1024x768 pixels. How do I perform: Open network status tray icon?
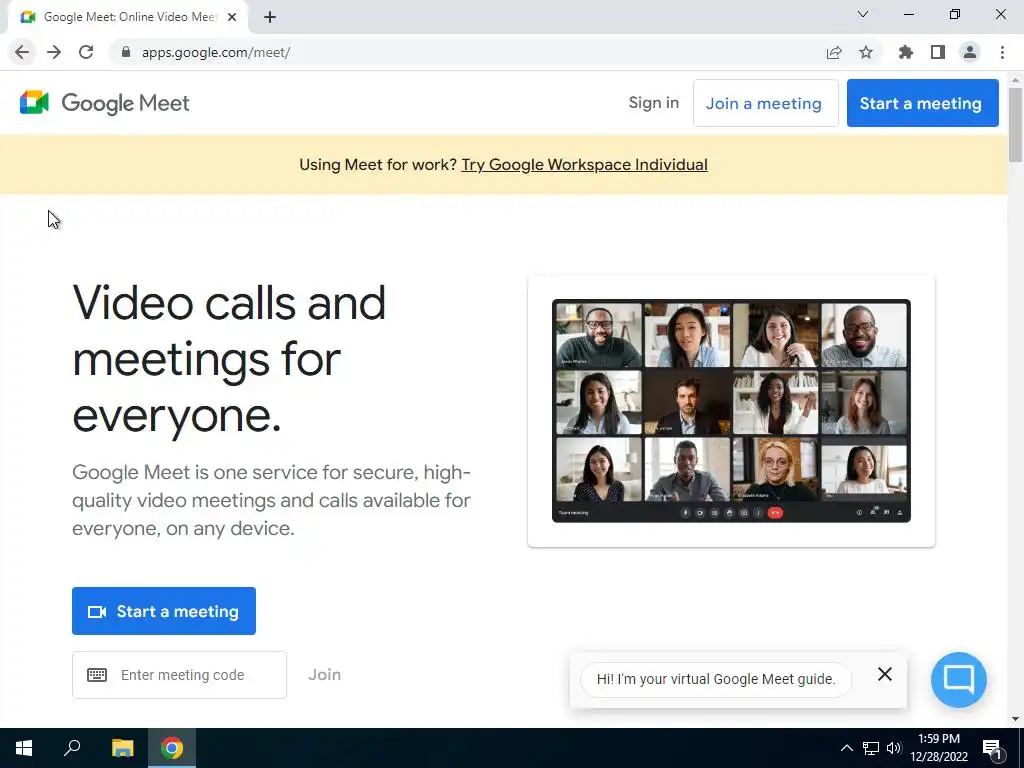pos(871,748)
